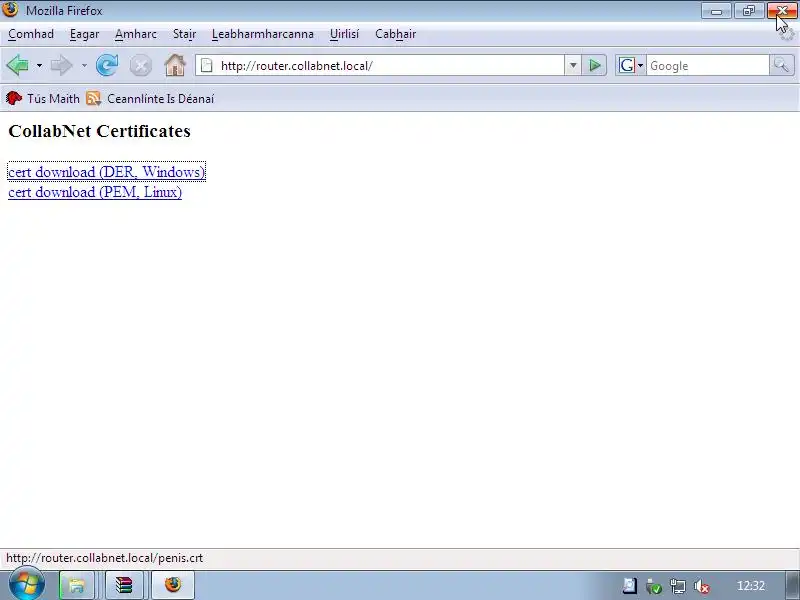
Task: Click the green Go button
Action: (594, 65)
